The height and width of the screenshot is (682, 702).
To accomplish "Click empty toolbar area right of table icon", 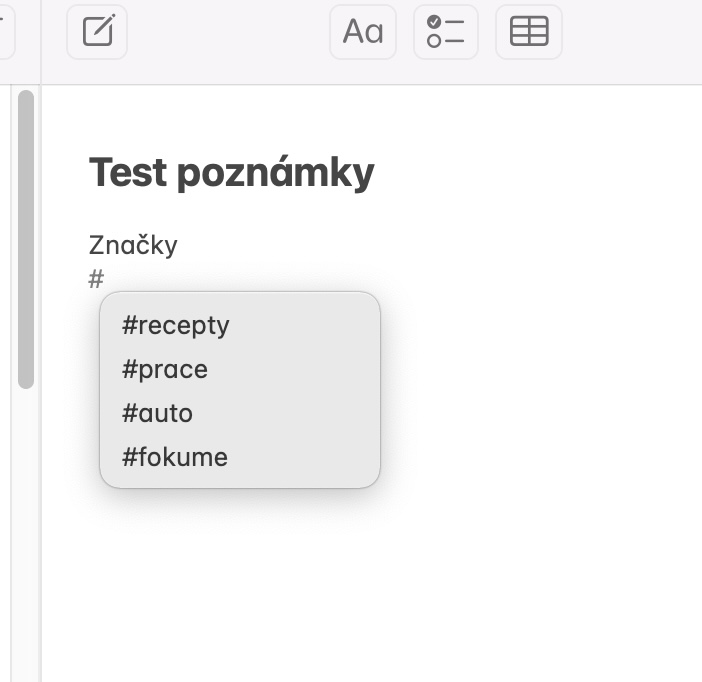I will click(x=632, y=32).
